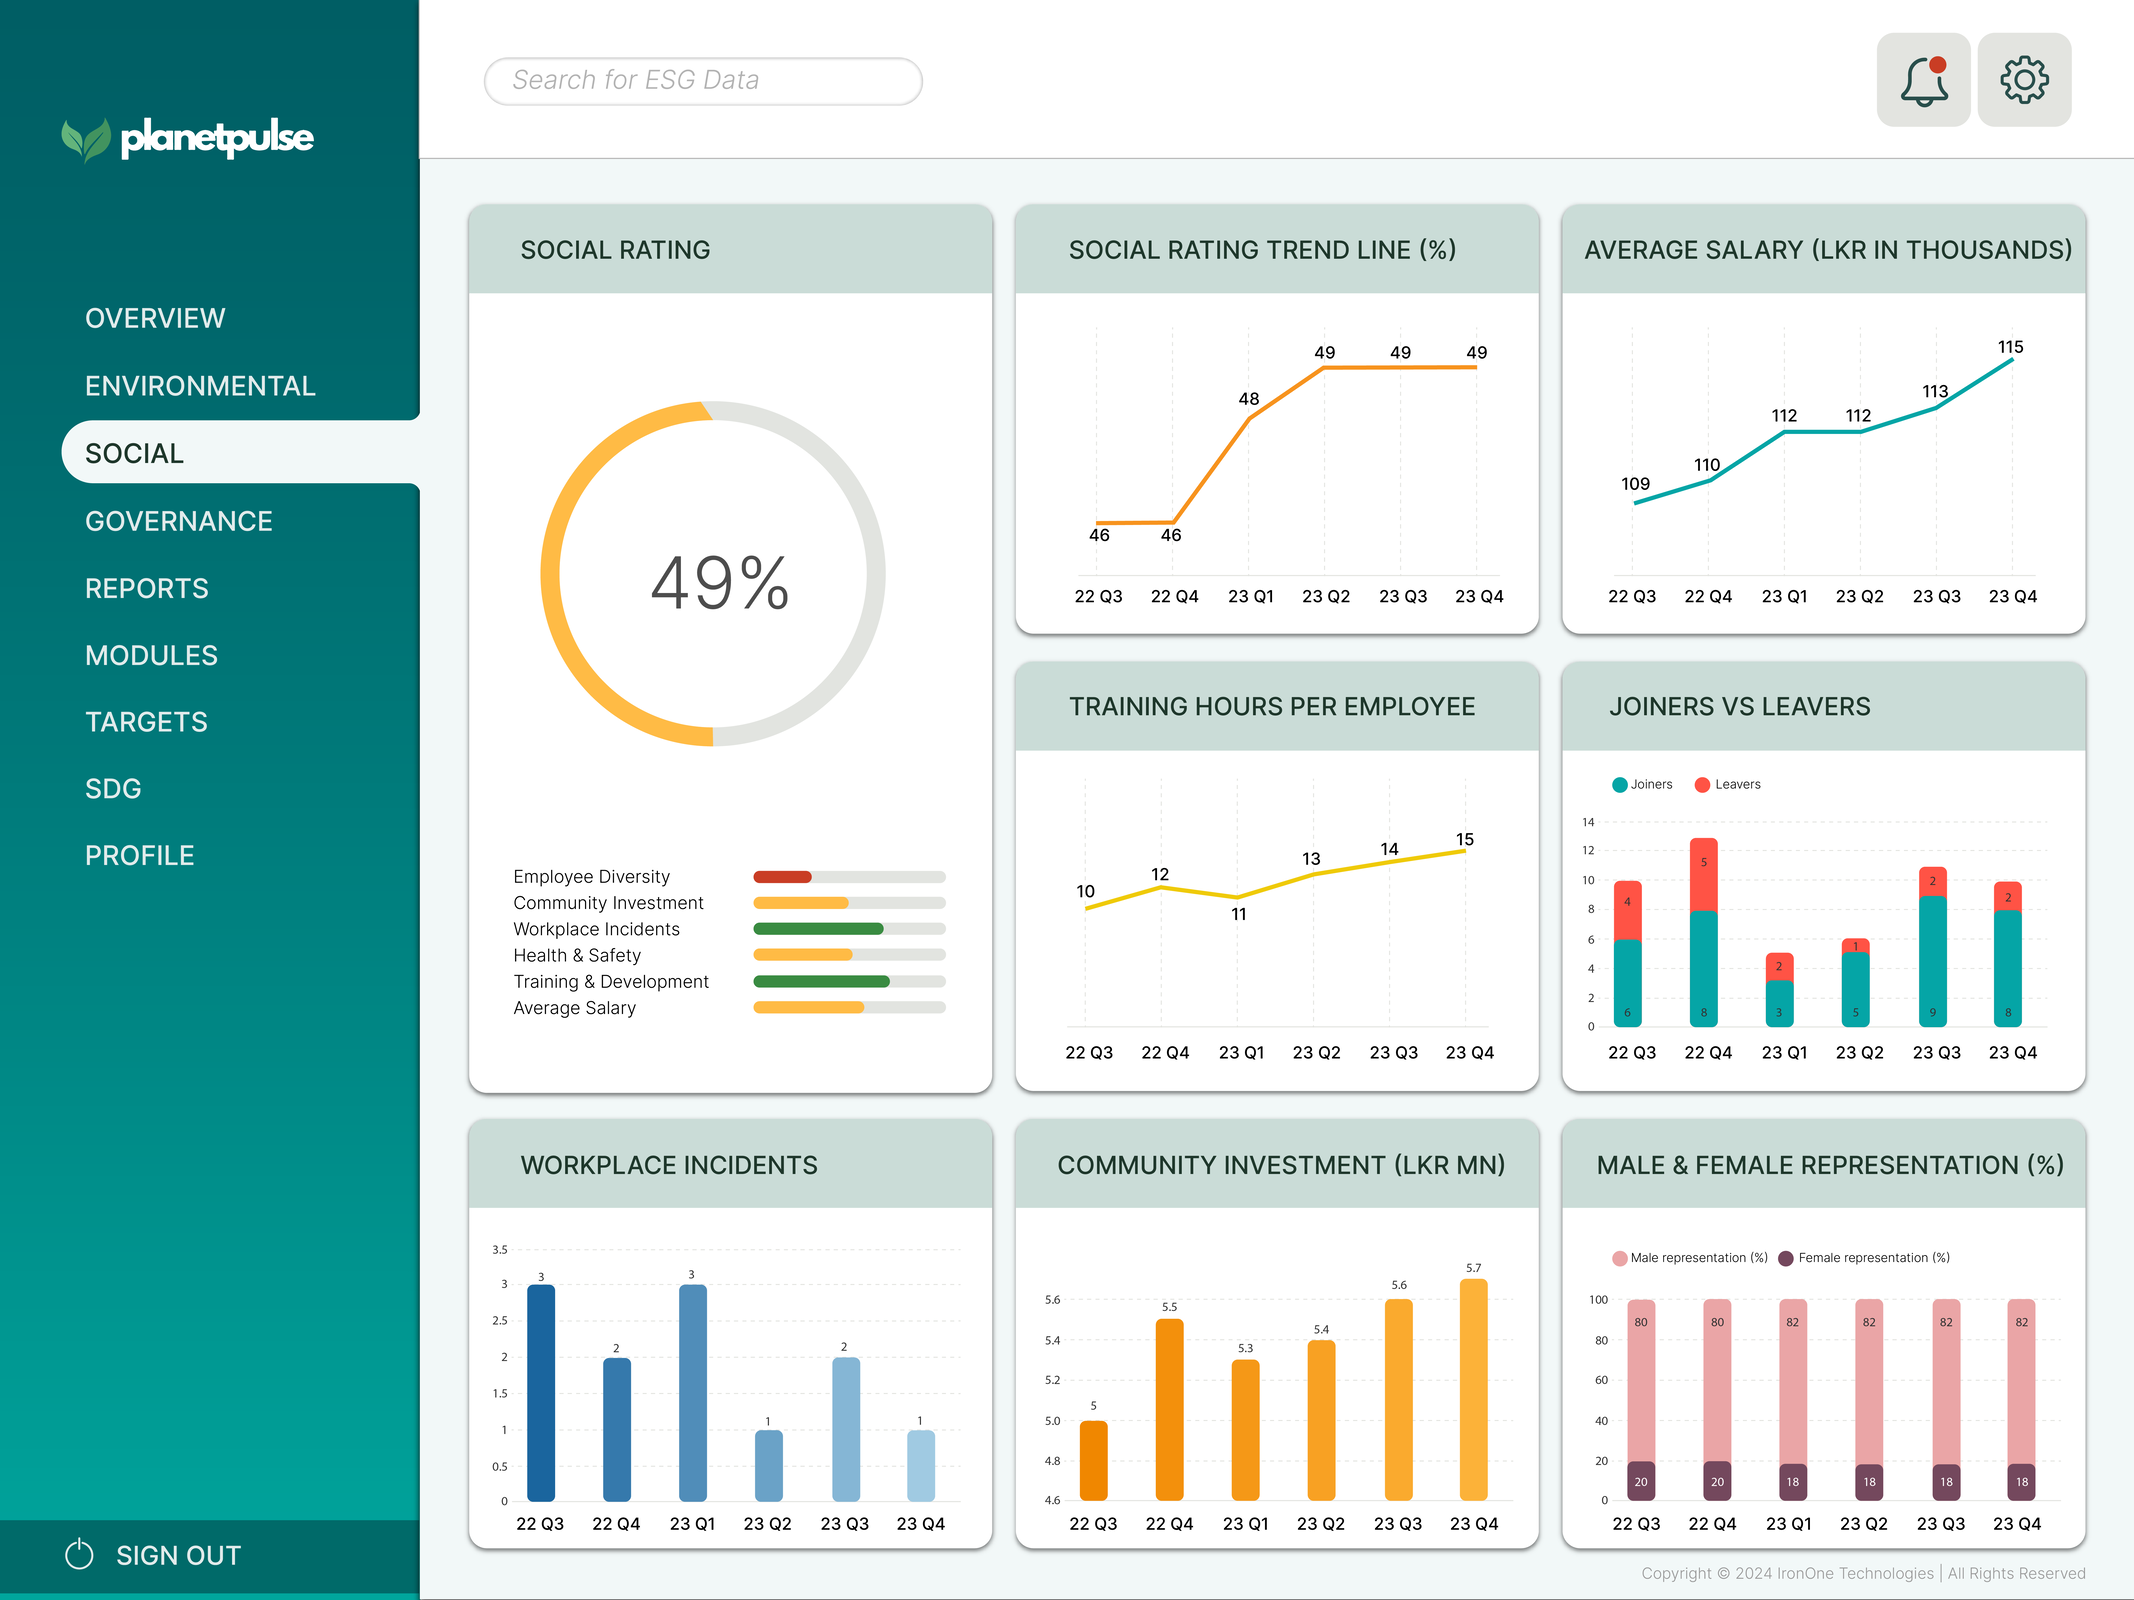Screen dimensions: 2134x1600
Task: Click the 23 Q4 gender representation bar
Action: tap(2022, 1400)
